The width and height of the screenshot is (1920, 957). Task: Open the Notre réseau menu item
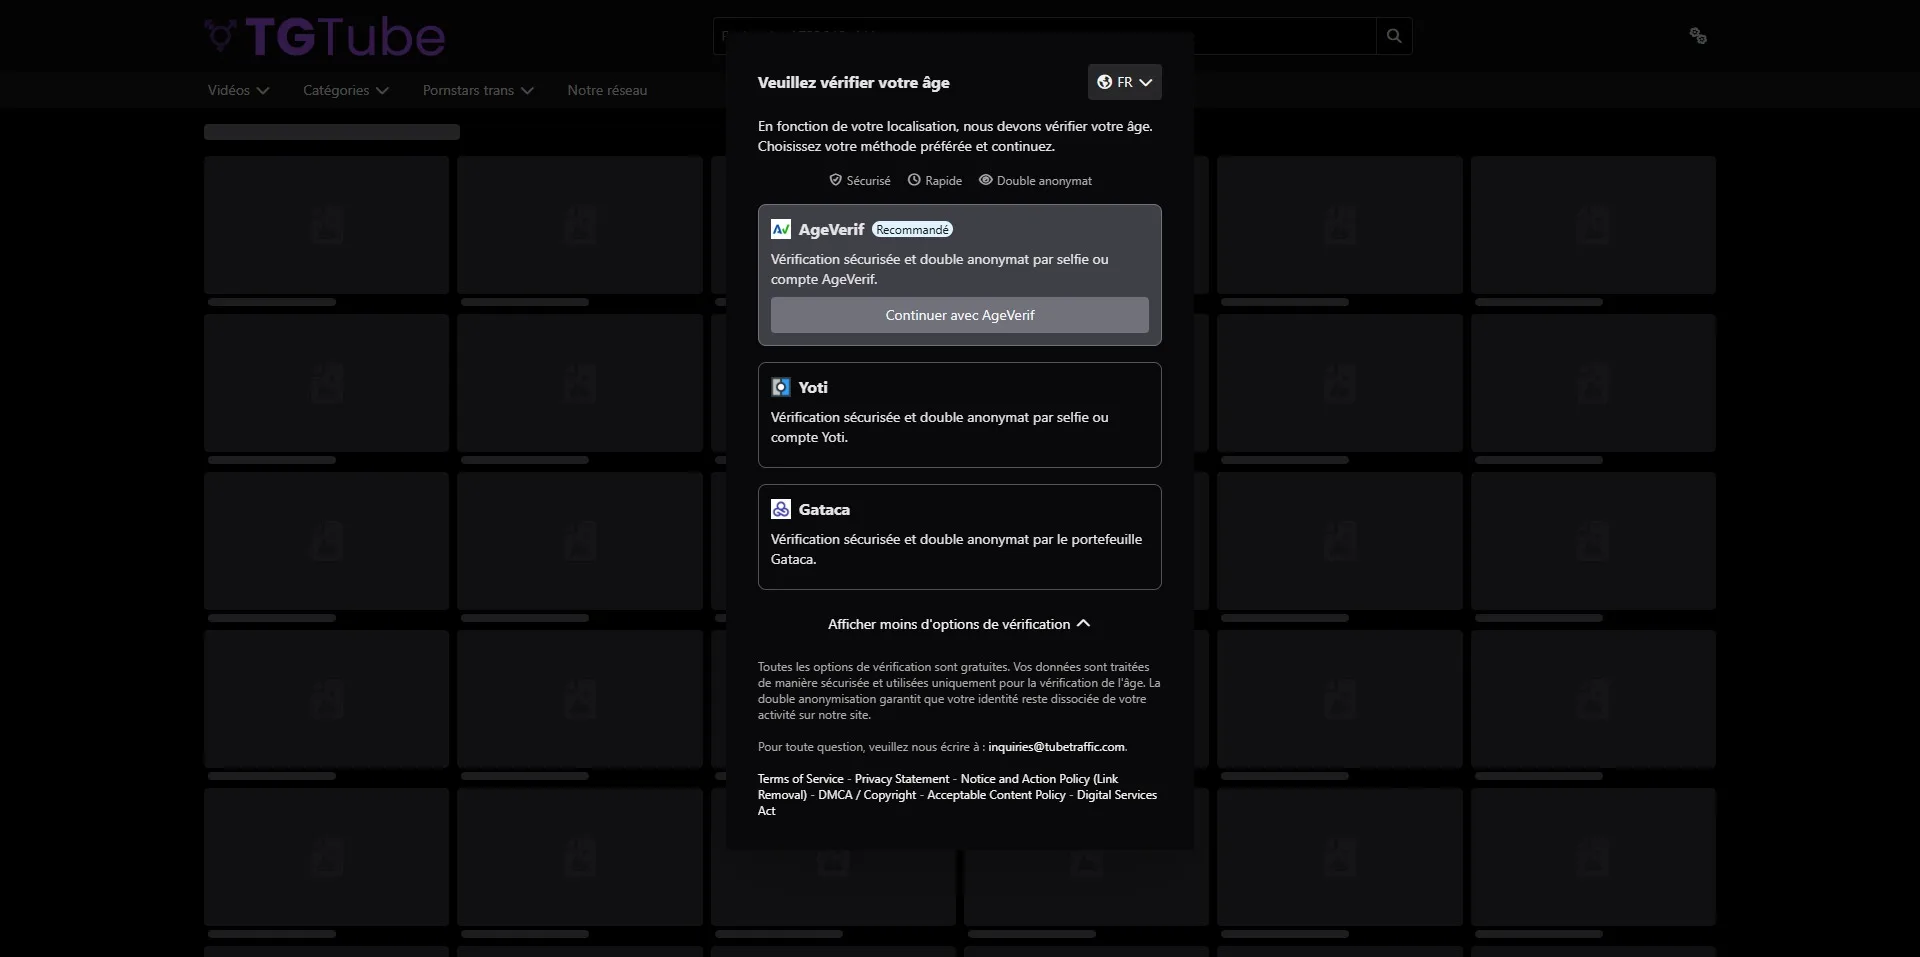click(x=607, y=90)
